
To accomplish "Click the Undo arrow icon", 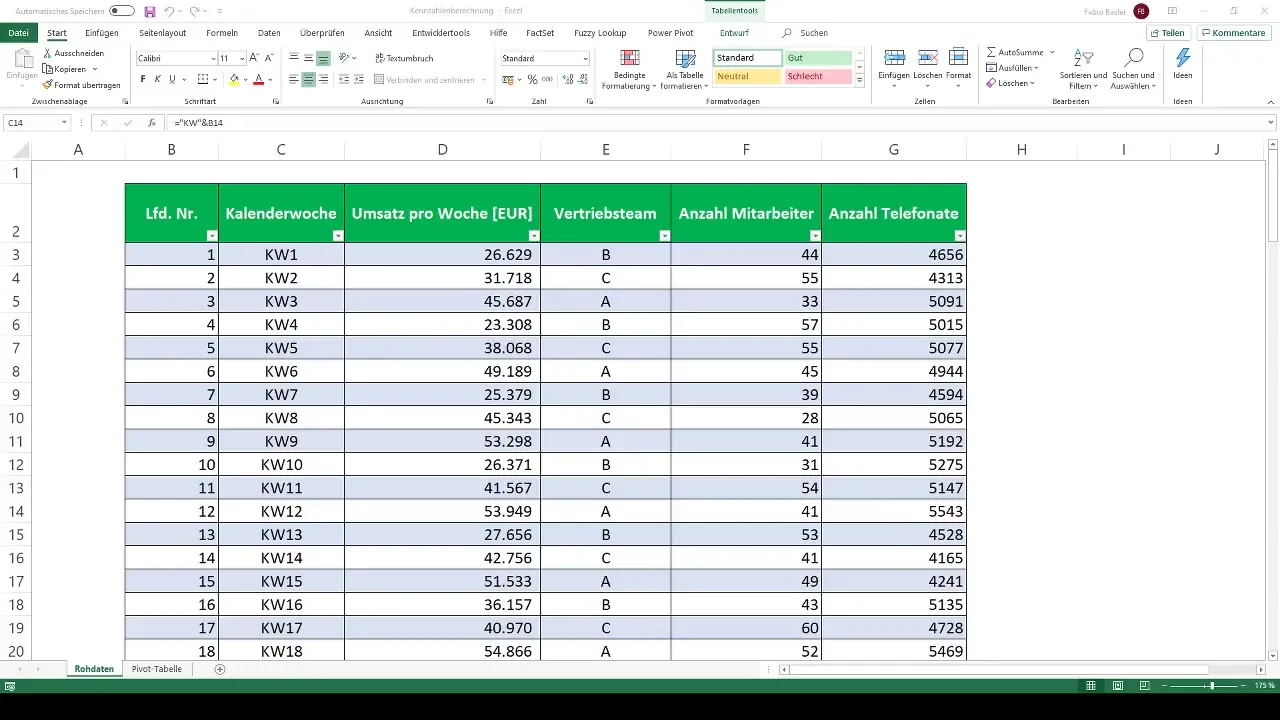I will coord(169,11).
